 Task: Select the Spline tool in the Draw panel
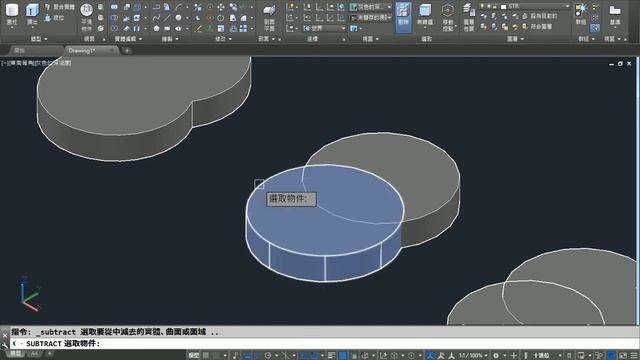click(x=156, y=18)
